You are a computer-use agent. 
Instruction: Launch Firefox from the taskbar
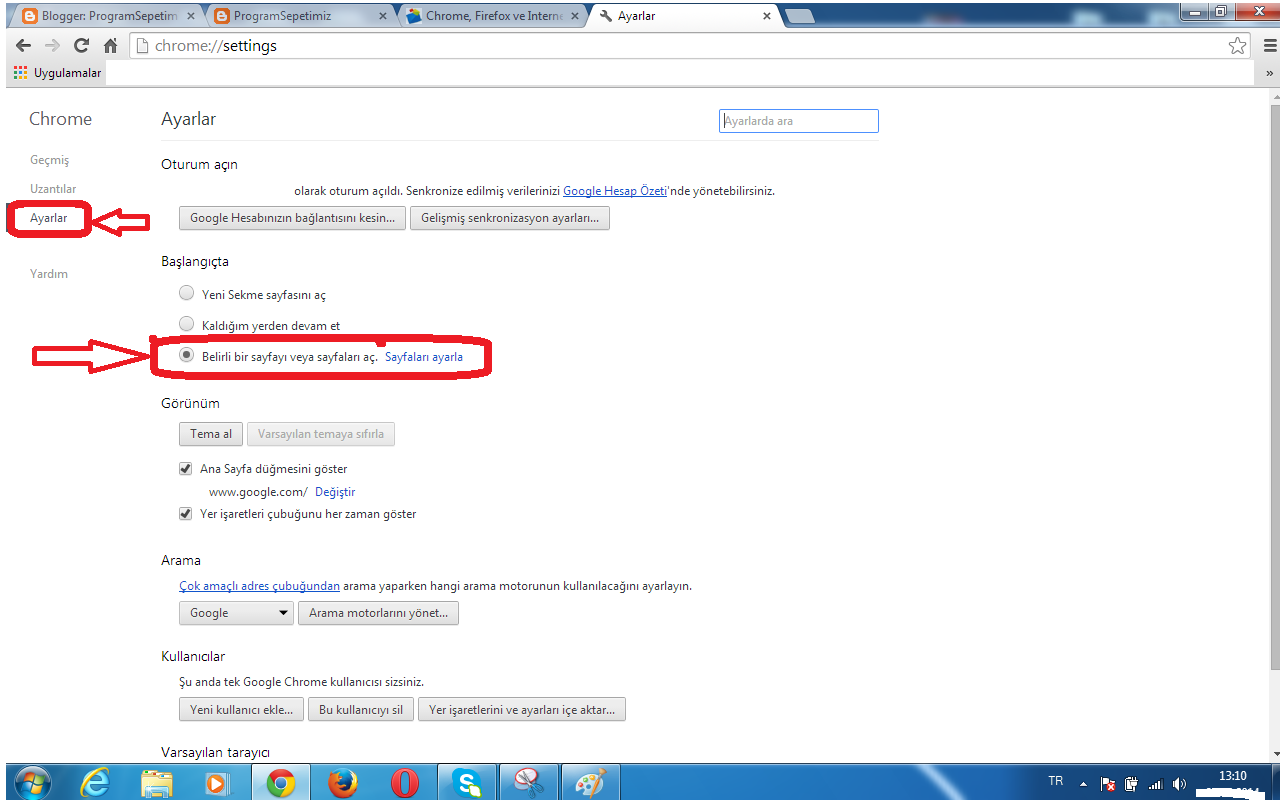point(343,783)
